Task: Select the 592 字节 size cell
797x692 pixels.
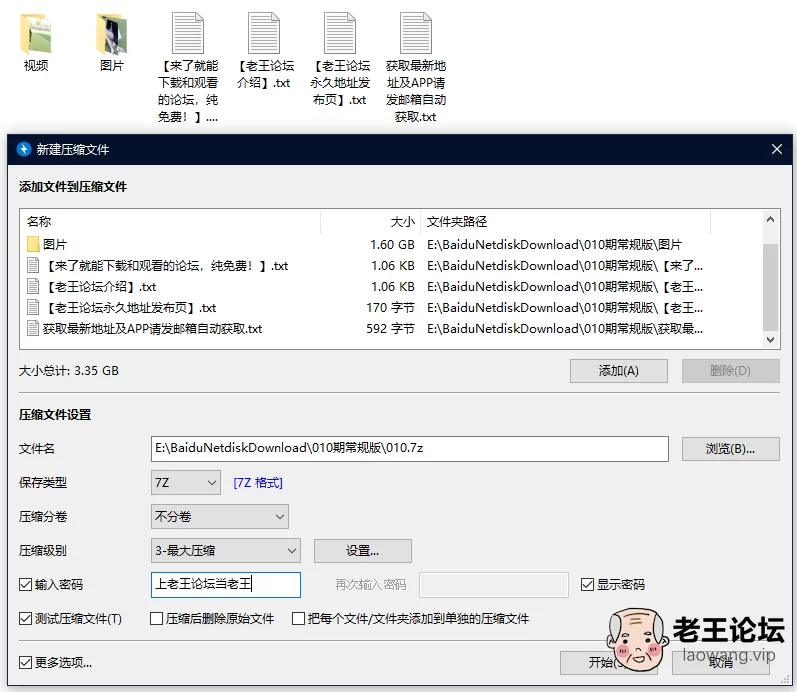Action: (x=390, y=328)
